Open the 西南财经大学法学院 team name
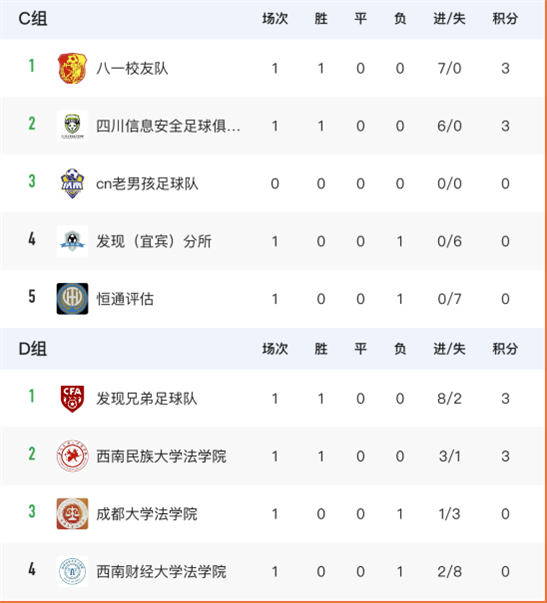The height and width of the screenshot is (603, 547). click(x=161, y=571)
